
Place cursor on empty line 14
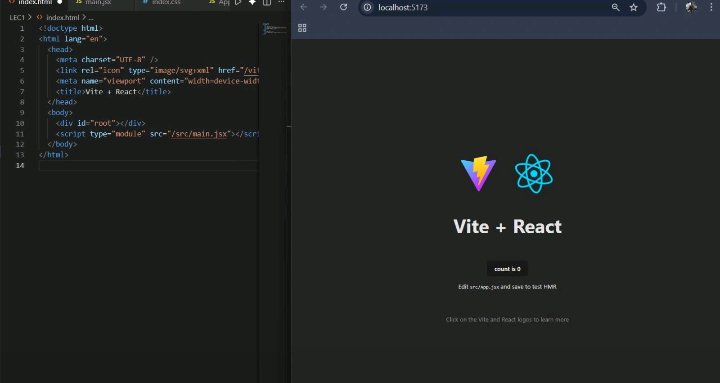point(148,165)
